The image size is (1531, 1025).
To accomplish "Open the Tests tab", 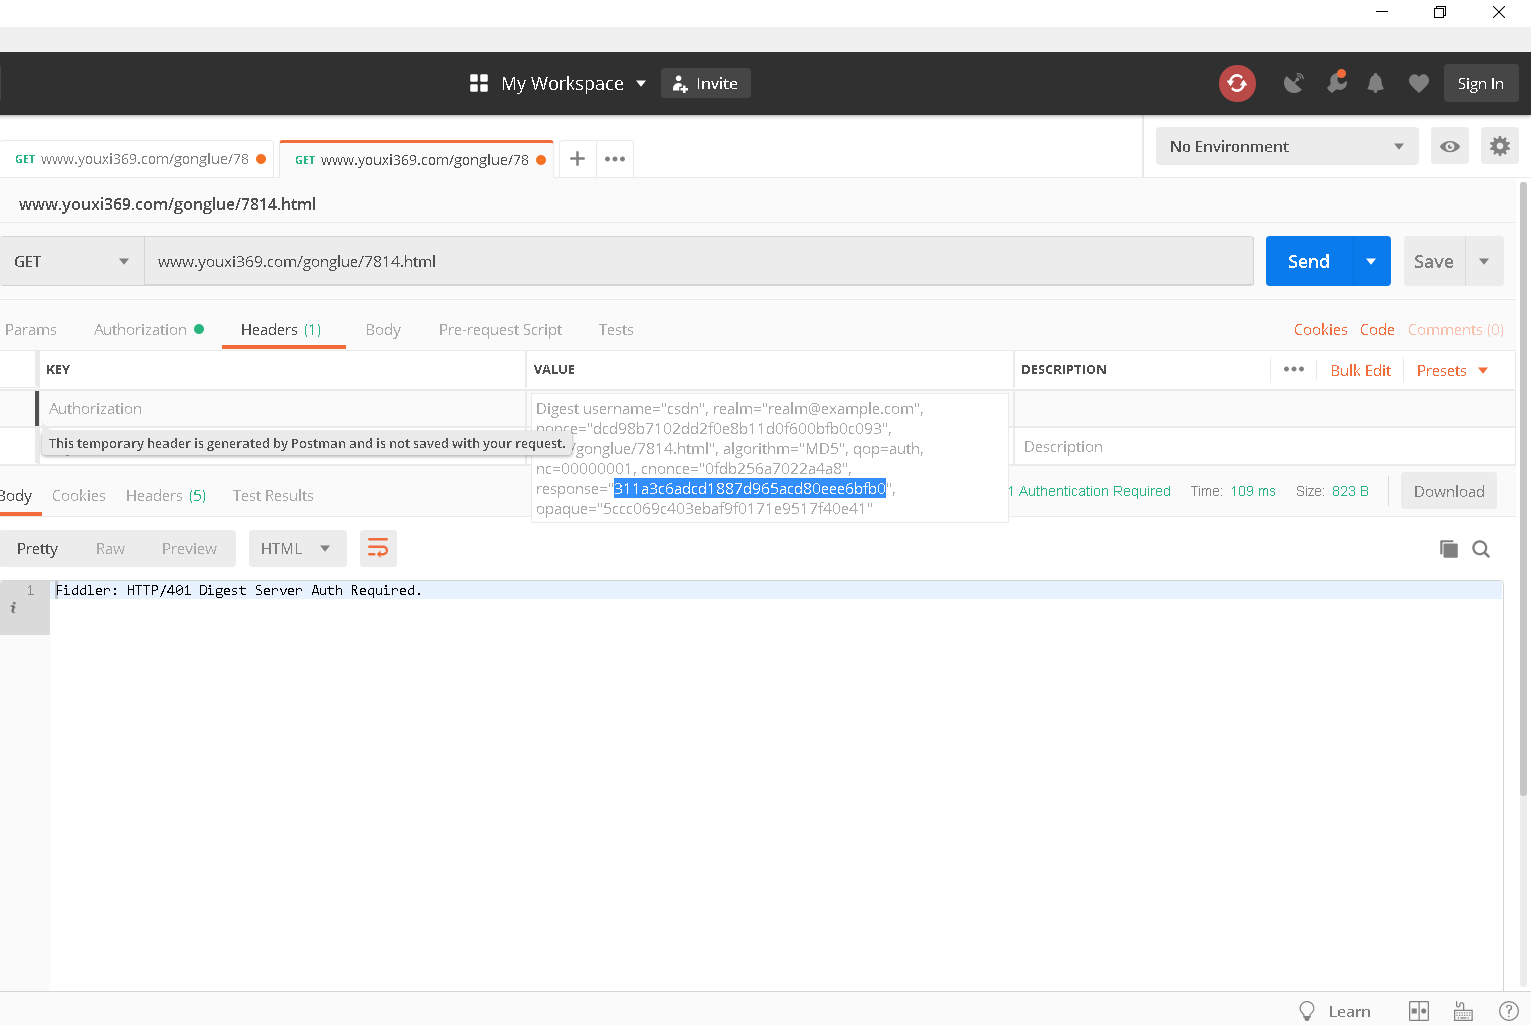I will pyautogui.click(x=616, y=329).
